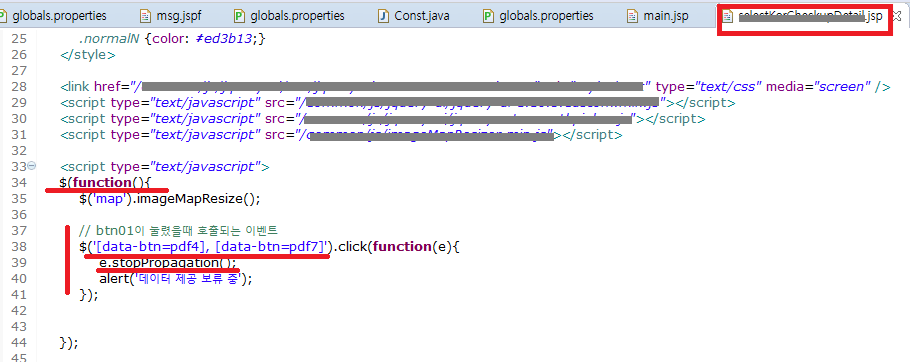The height and width of the screenshot is (362, 910).
Task: Select globals.properties tab preceding msg.jspf
Action: (x=53, y=16)
